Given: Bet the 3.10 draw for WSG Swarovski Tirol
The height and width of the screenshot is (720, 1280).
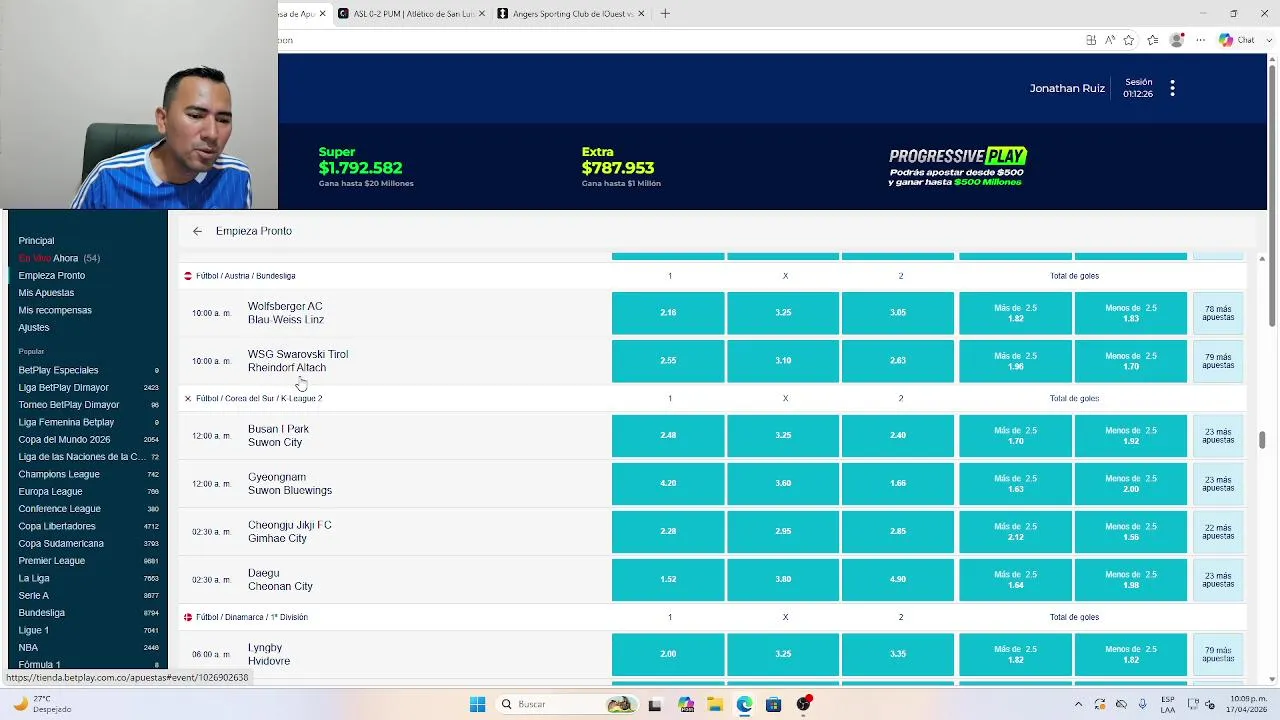Looking at the screenshot, I should (x=783, y=361).
